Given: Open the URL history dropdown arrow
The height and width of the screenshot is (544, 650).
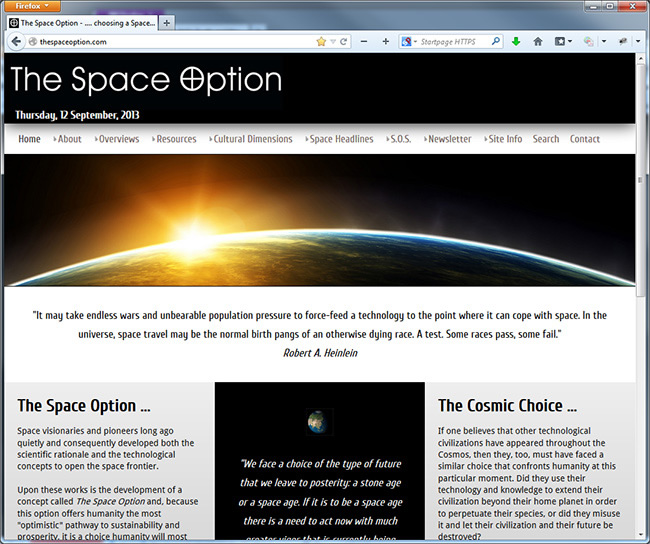Looking at the screenshot, I should [x=333, y=41].
